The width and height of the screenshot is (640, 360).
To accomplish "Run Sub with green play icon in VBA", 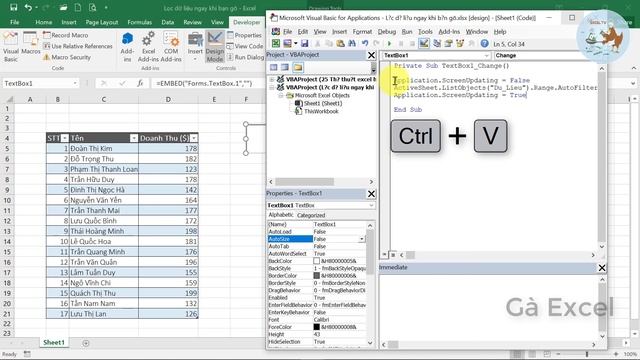I will pyautogui.click(x=389, y=43).
